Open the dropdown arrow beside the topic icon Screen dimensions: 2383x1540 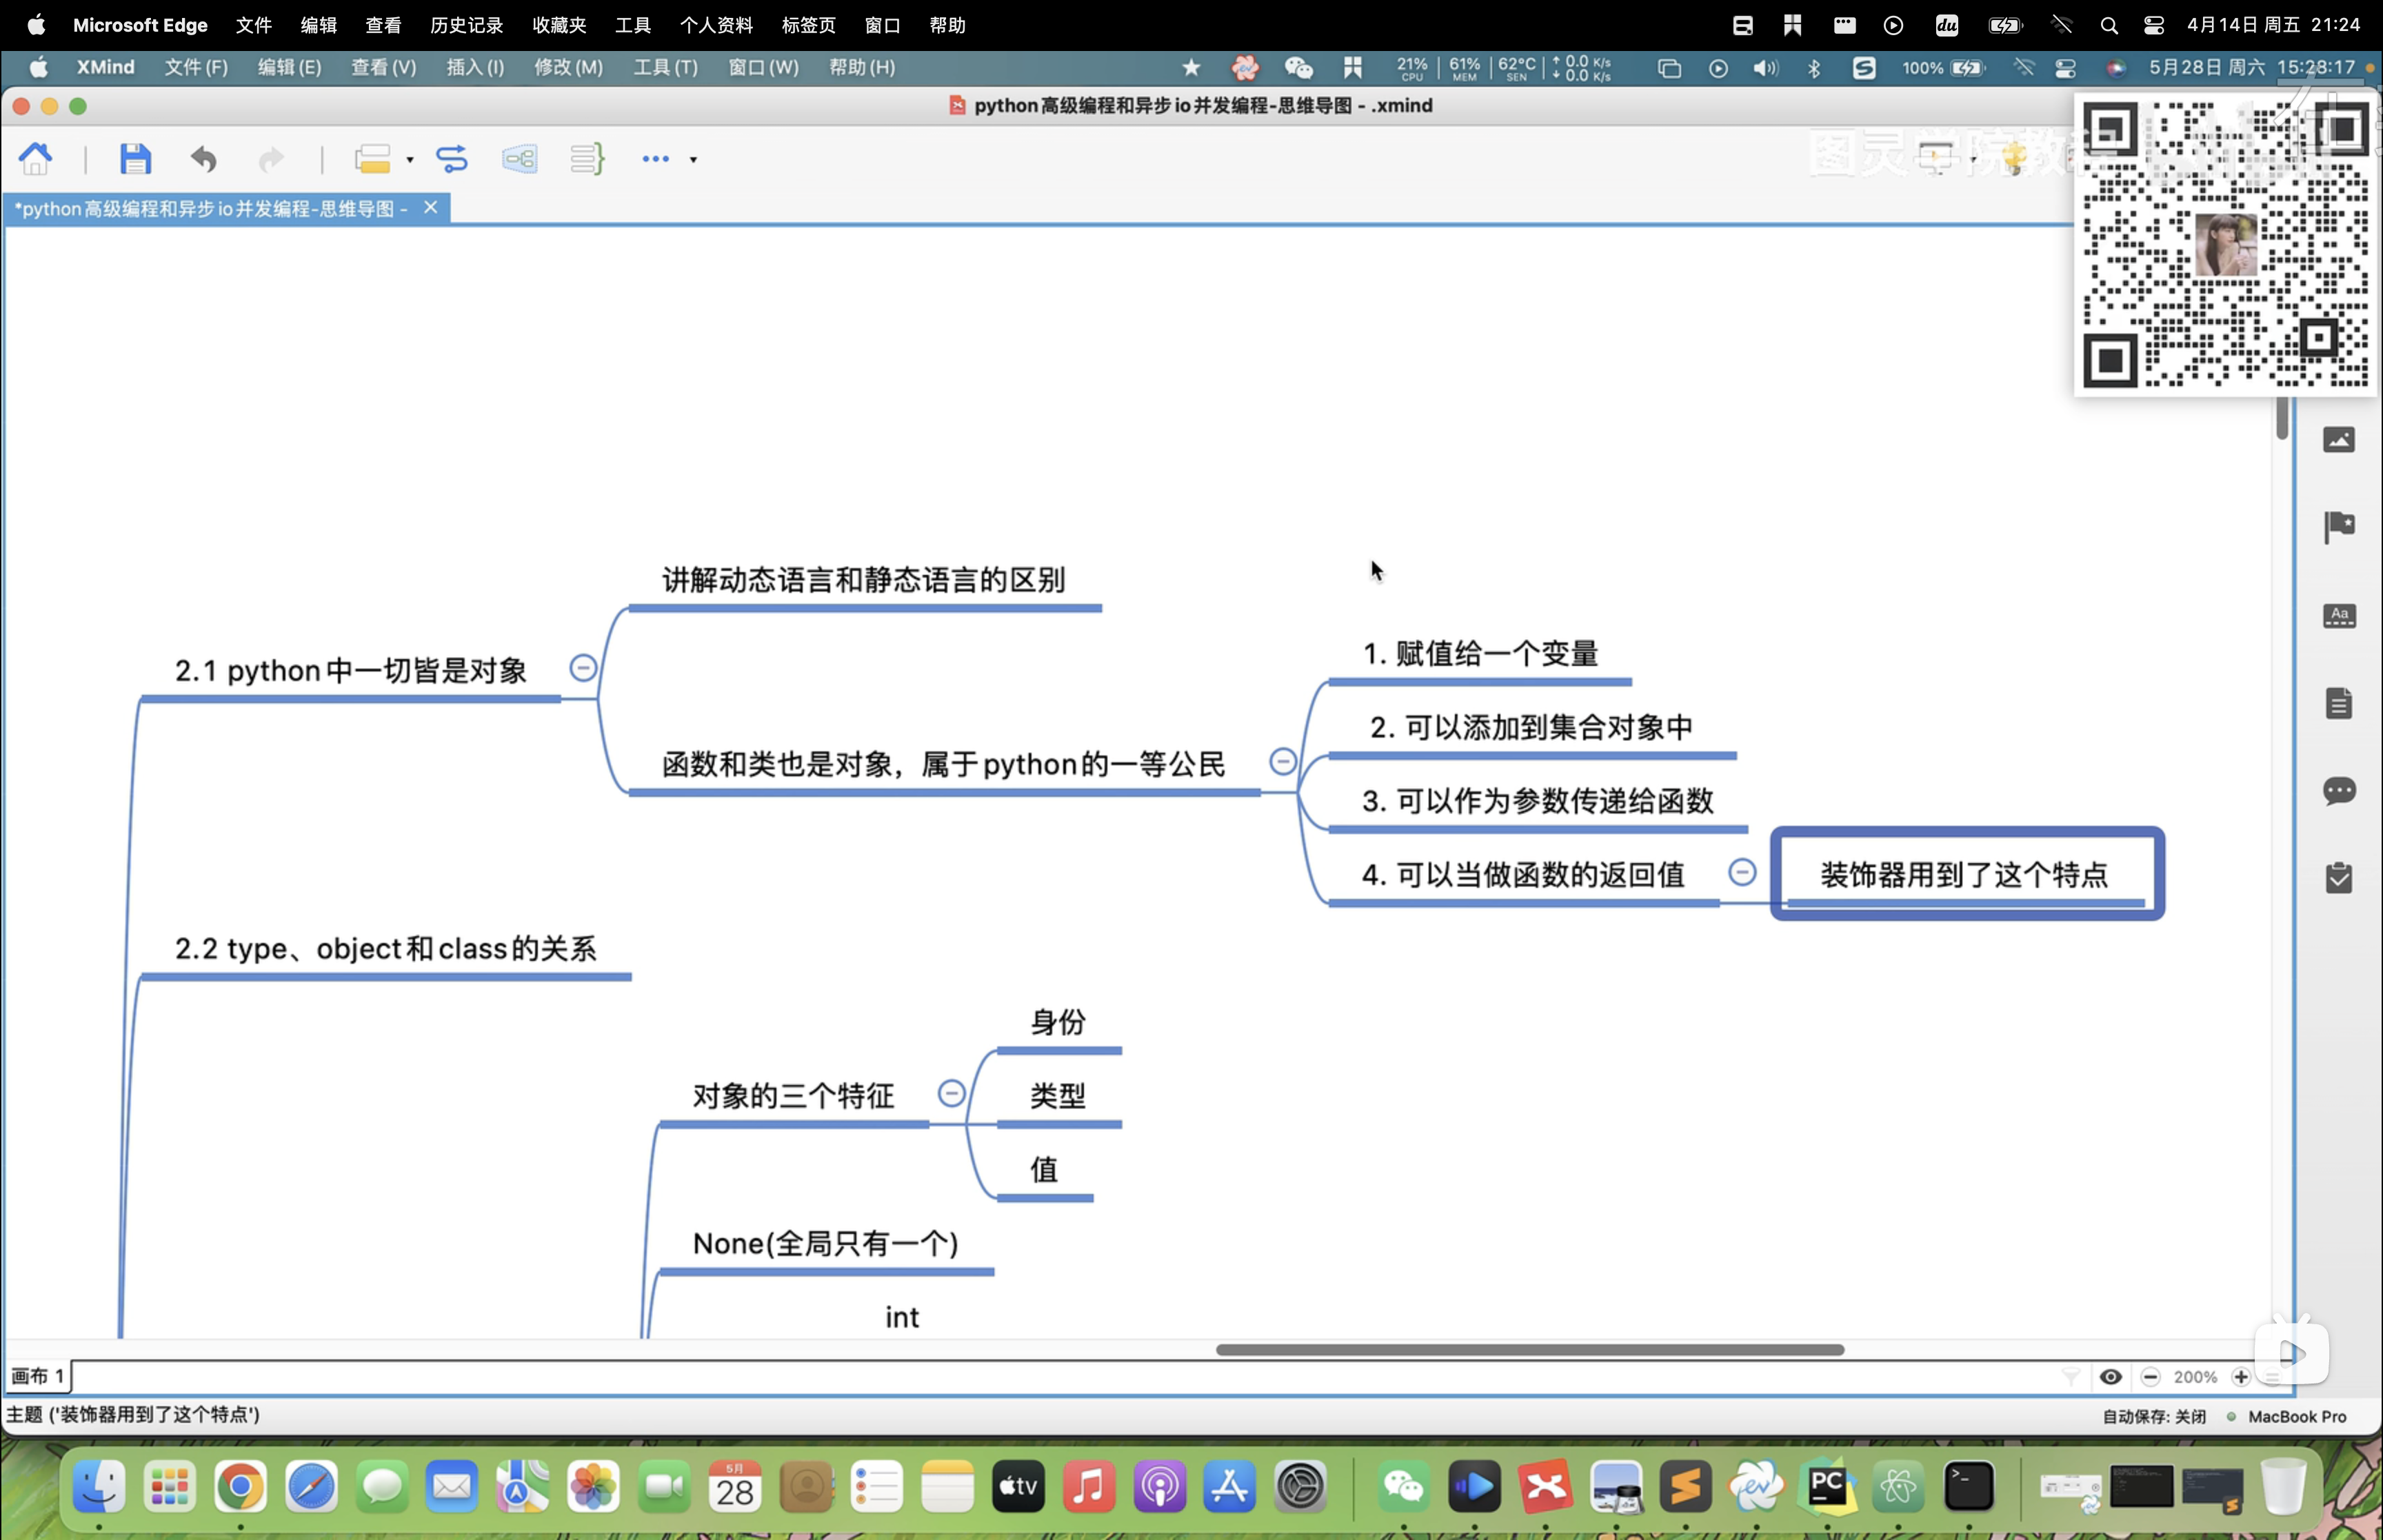410,160
